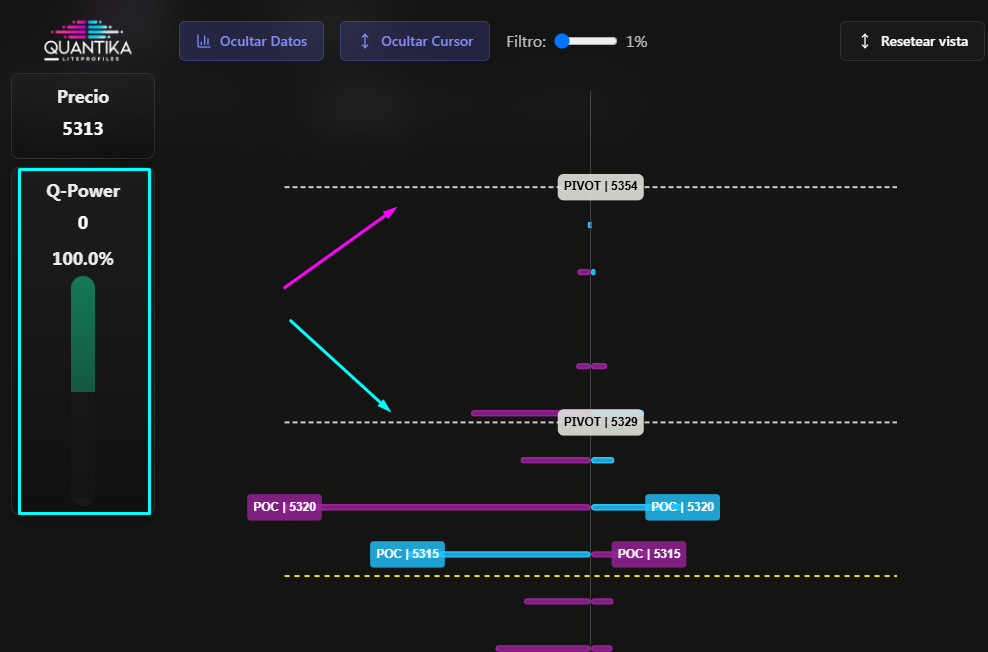The height and width of the screenshot is (652, 988).
Task: Click the Quantika LiteProfiles logo
Action: pyautogui.click(x=87, y=40)
